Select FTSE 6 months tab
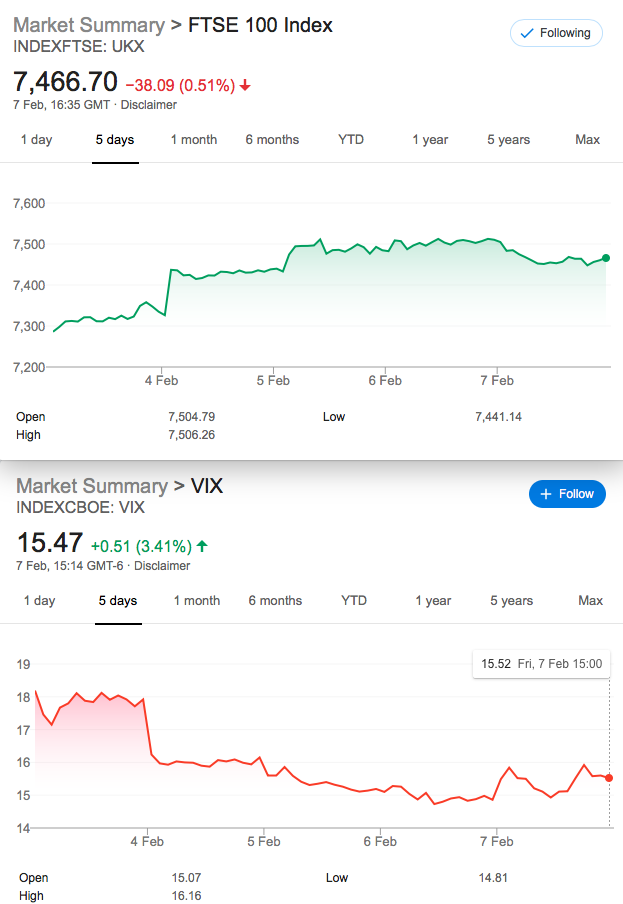Image resolution: width=623 pixels, height=904 pixels. click(x=272, y=140)
